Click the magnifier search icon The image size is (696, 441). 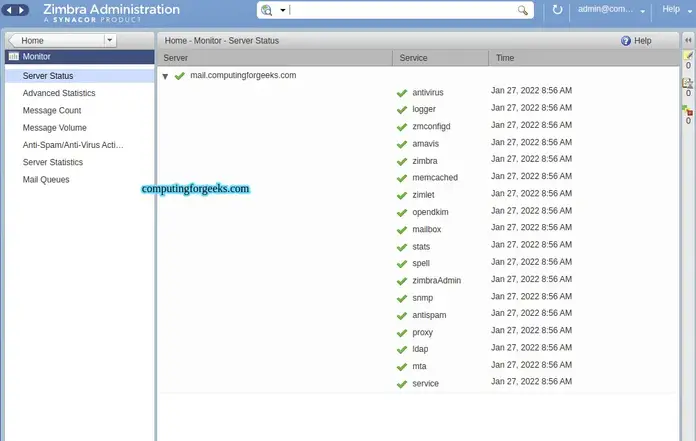tap(522, 10)
